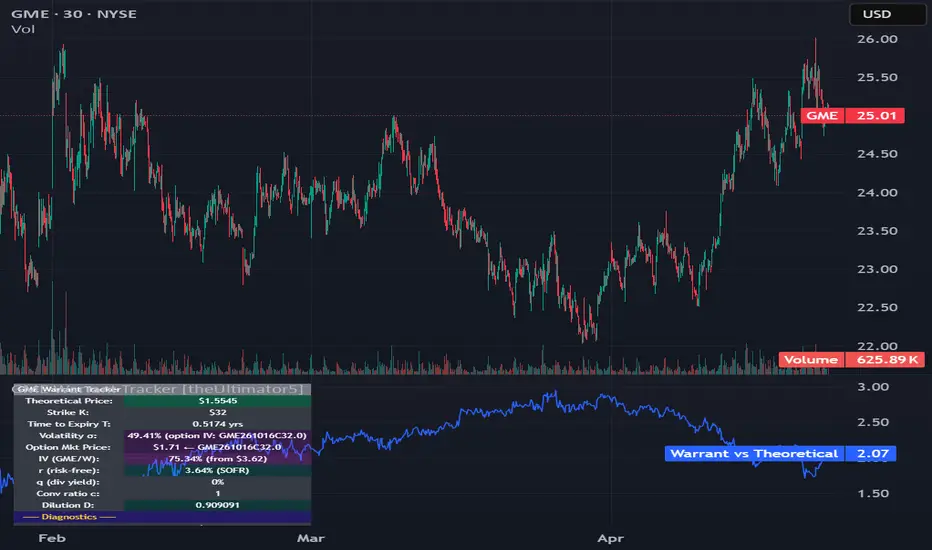Click the Volatility 49.41% option IV cell

click(218, 435)
